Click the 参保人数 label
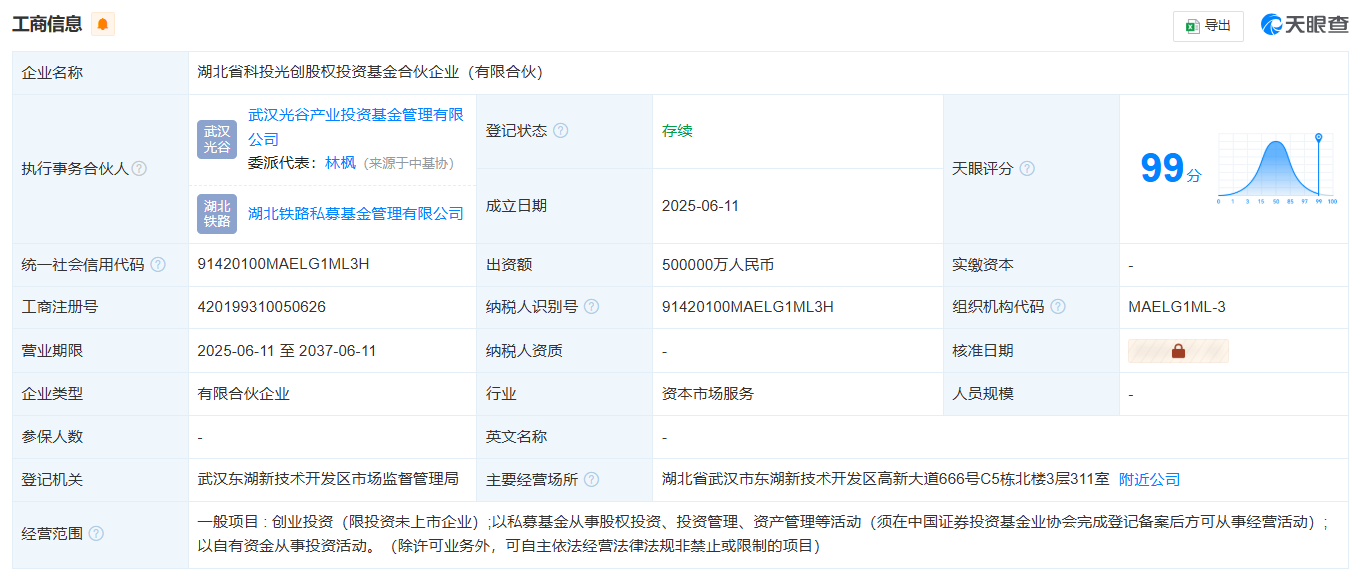 pos(52,437)
